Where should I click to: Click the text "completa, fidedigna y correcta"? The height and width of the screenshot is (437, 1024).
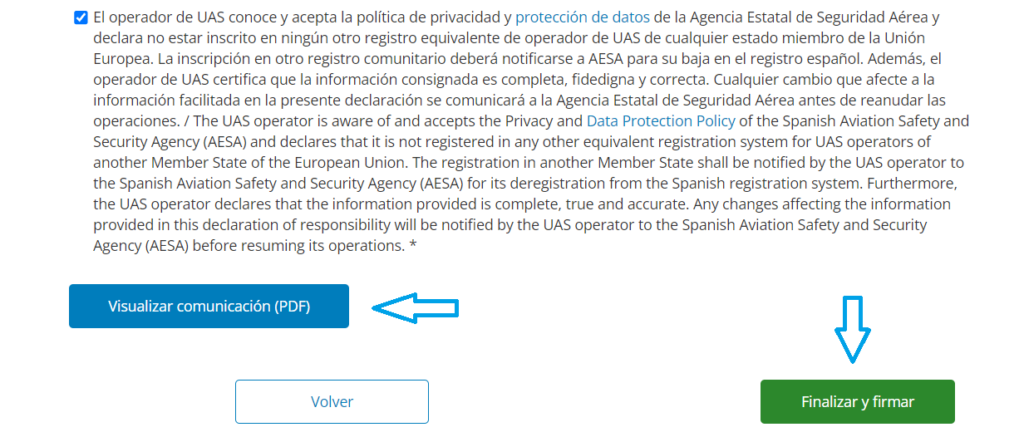point(562,80)
